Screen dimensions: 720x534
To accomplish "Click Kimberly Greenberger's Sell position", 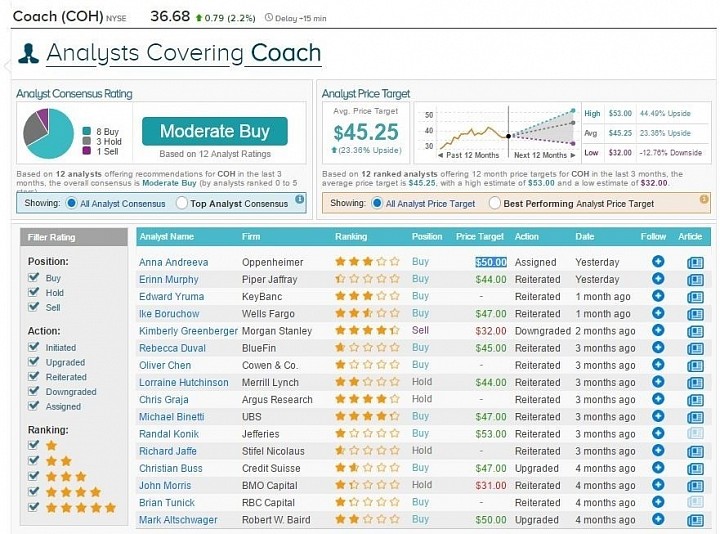I will pyautogui.click(x=420, y=330).
